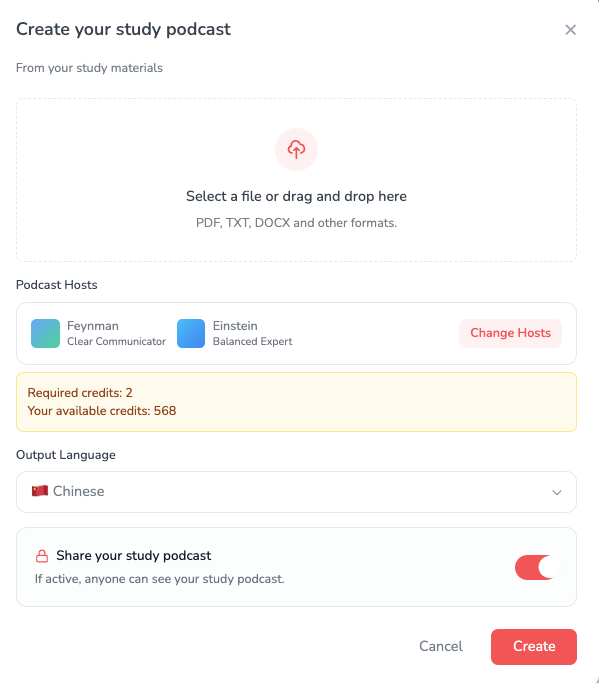
Task: Close the study podcast dialog
Action: pyautogui.click(x=570, y=30)
